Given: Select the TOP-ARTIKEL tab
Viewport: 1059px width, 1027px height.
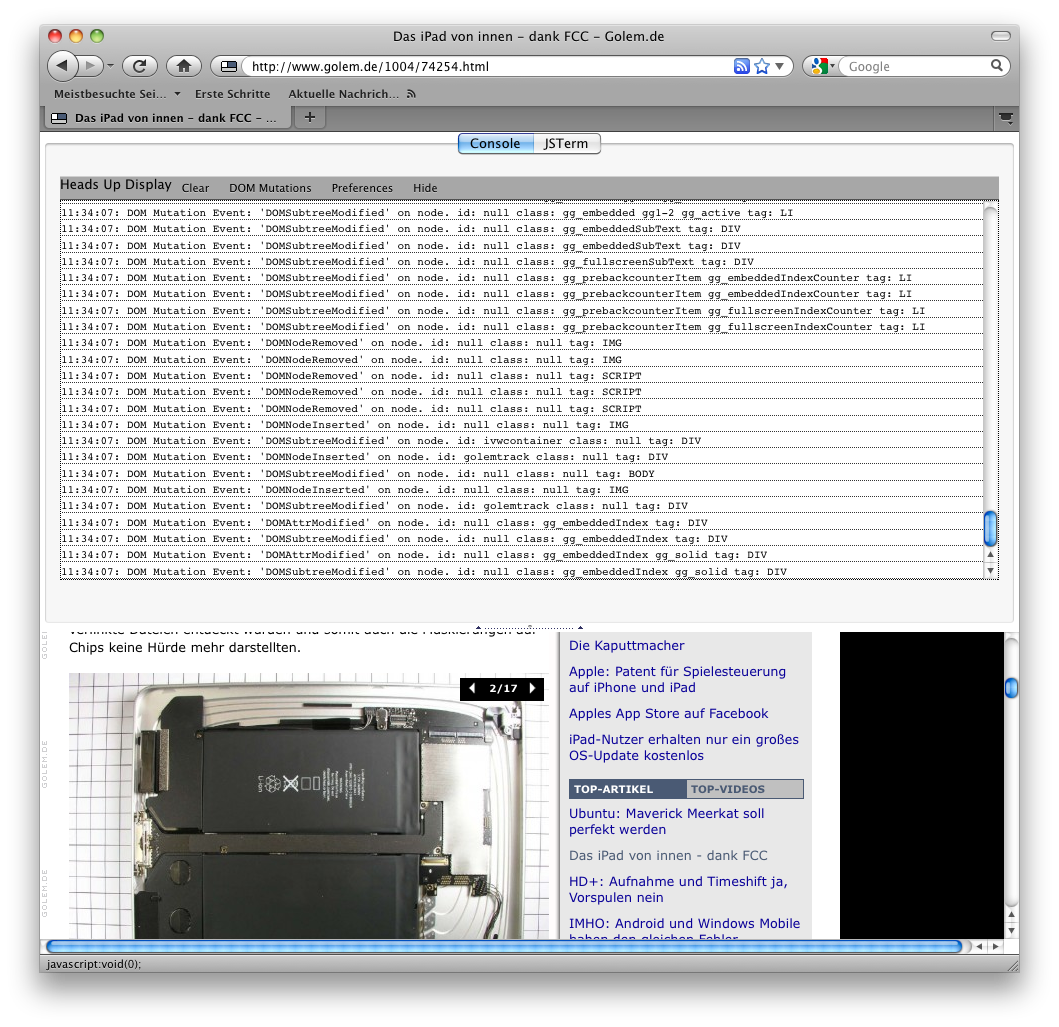Looking at the screenshot, I should tap(627, 789).
